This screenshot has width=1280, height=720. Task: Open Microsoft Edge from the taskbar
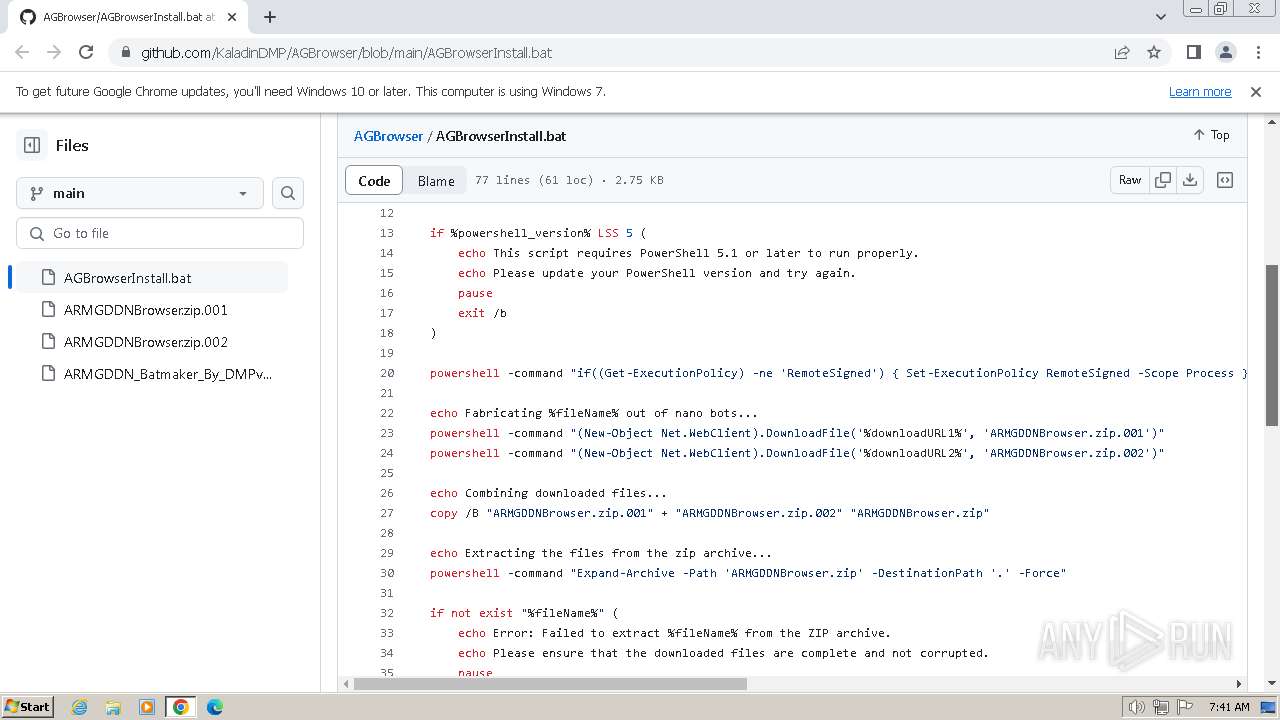tap(215, 707)
